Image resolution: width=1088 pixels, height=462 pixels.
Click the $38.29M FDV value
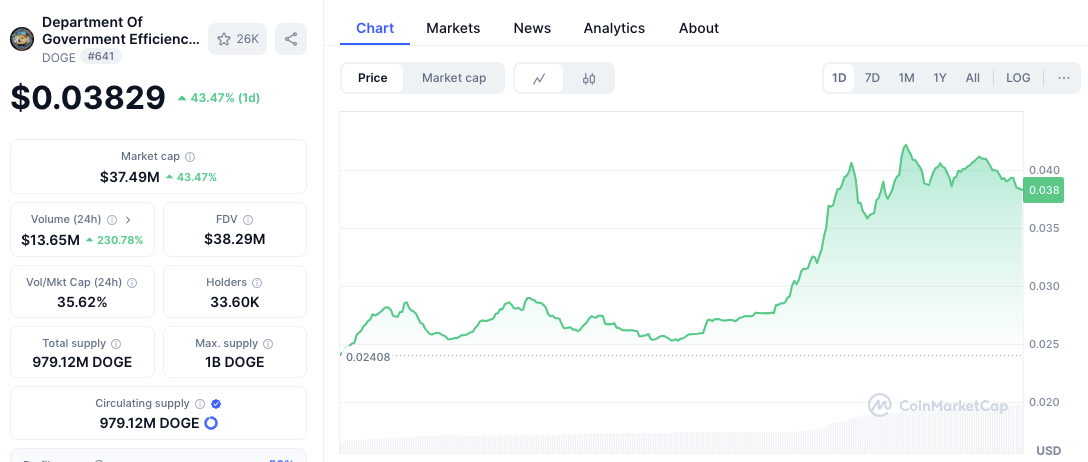tap(235, 240)
